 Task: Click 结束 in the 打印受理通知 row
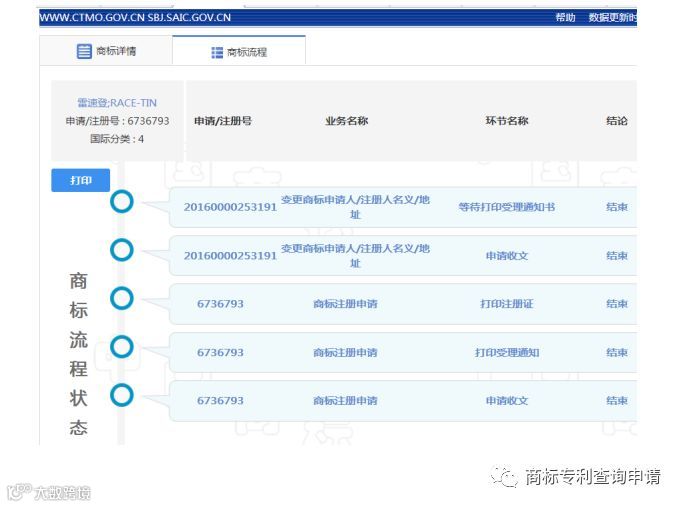click(617, 353)
